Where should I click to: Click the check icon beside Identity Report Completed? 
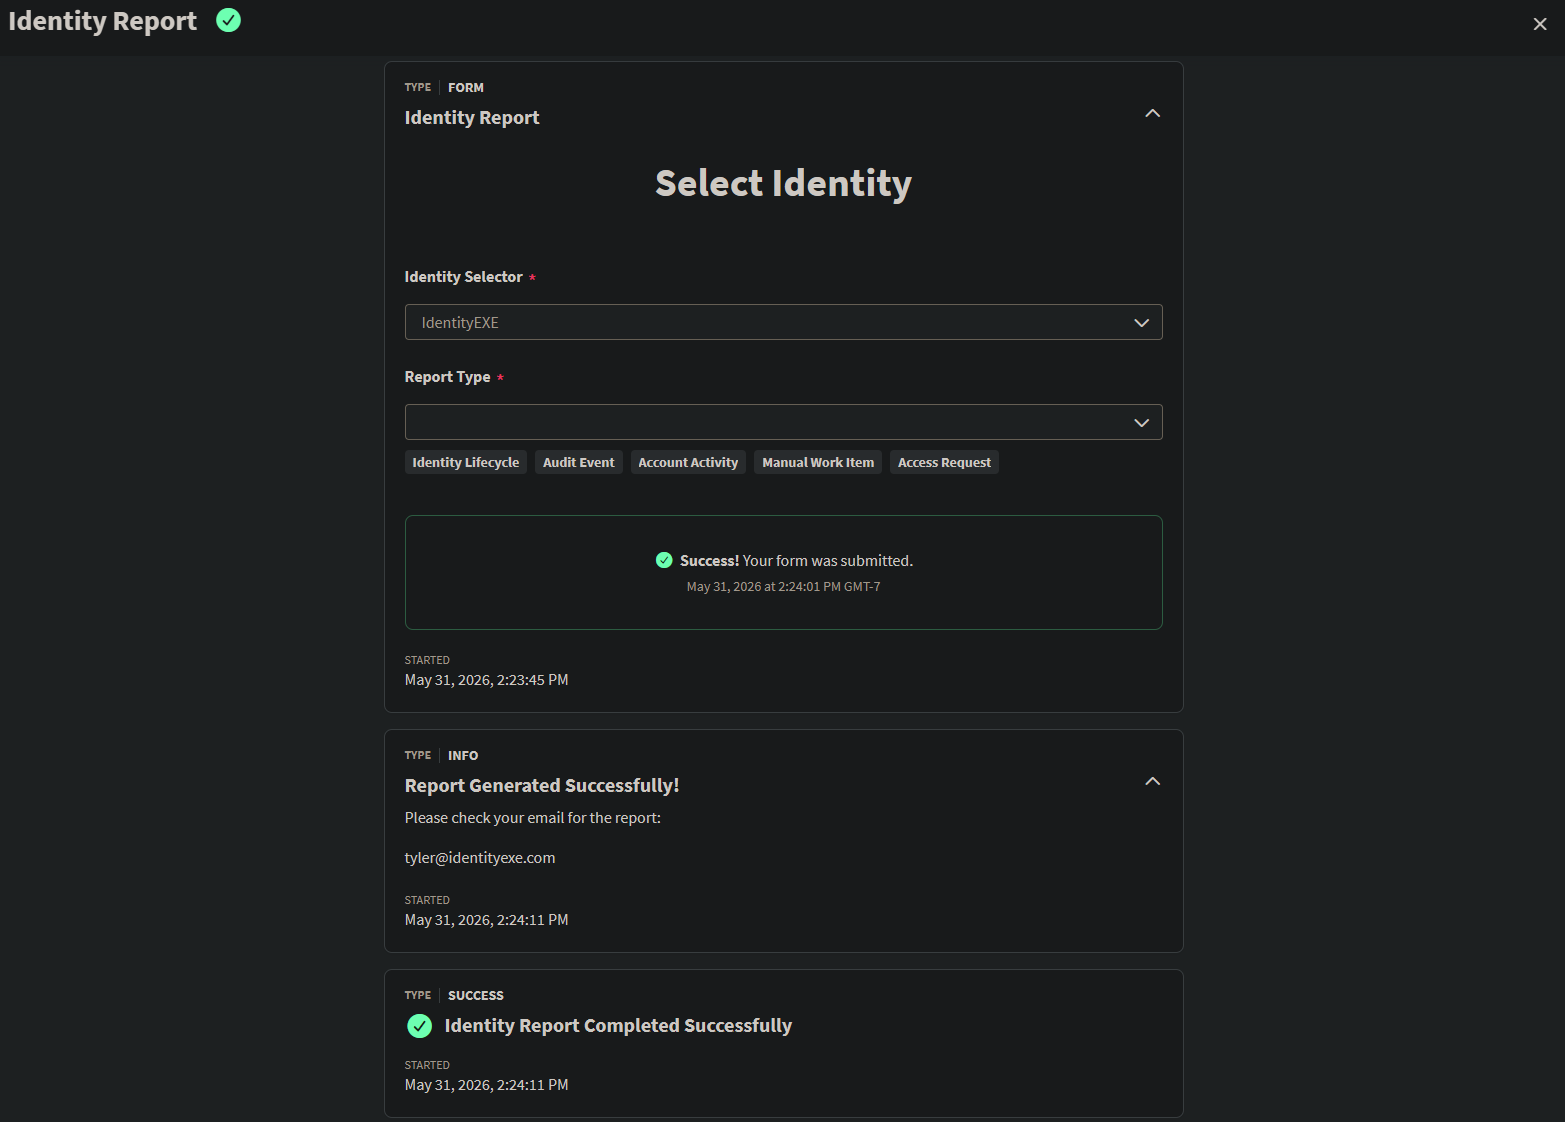tap(420, 1026)
